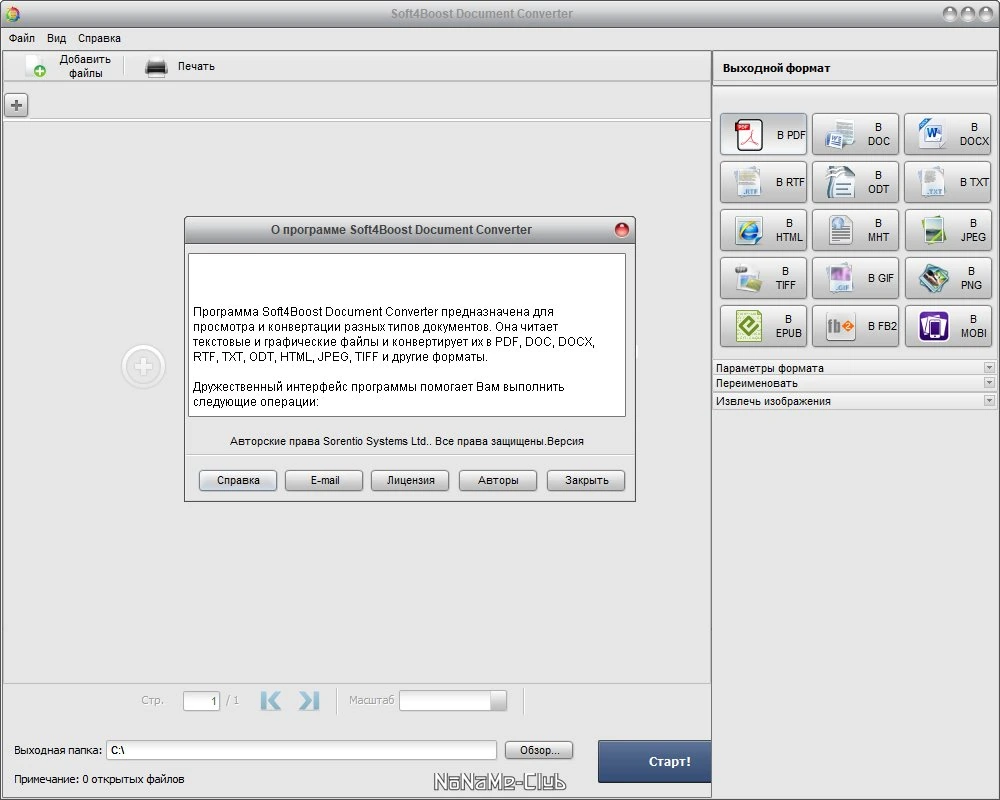Select the To TXT format
This screenshot has height=800, width=1000.
(948, 182)
